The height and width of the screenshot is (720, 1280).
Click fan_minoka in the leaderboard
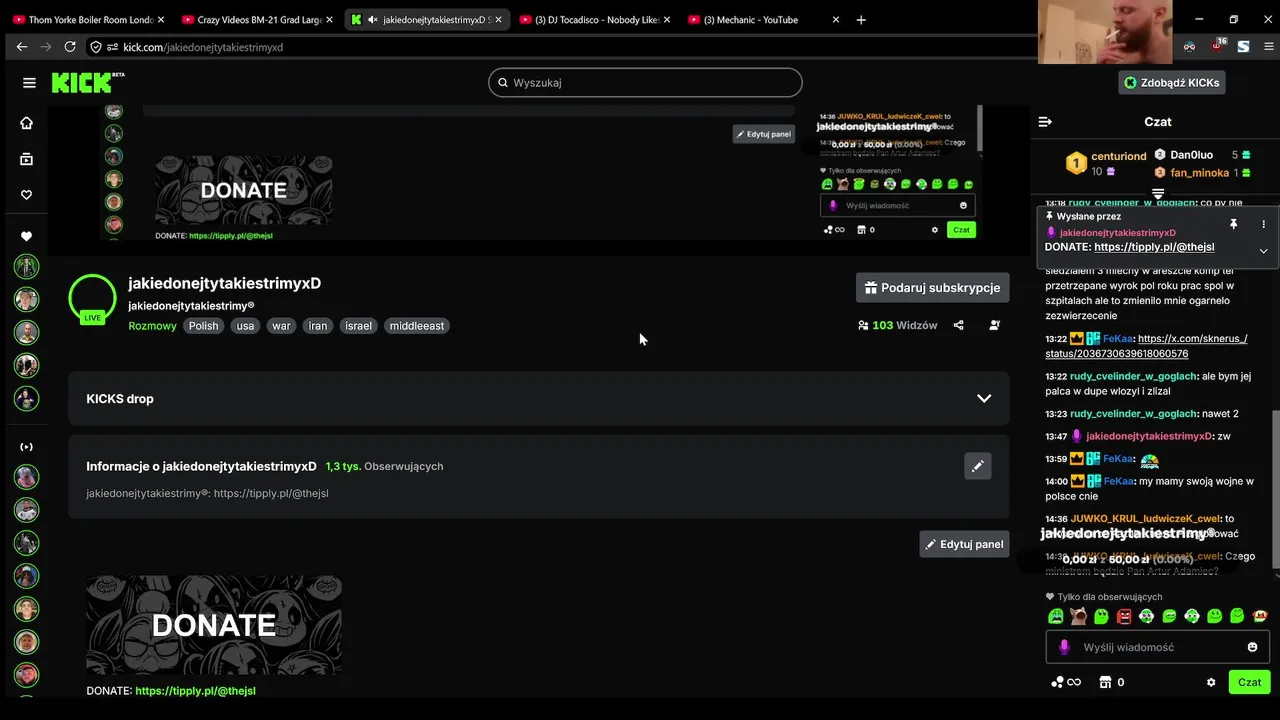(1199, 173)
